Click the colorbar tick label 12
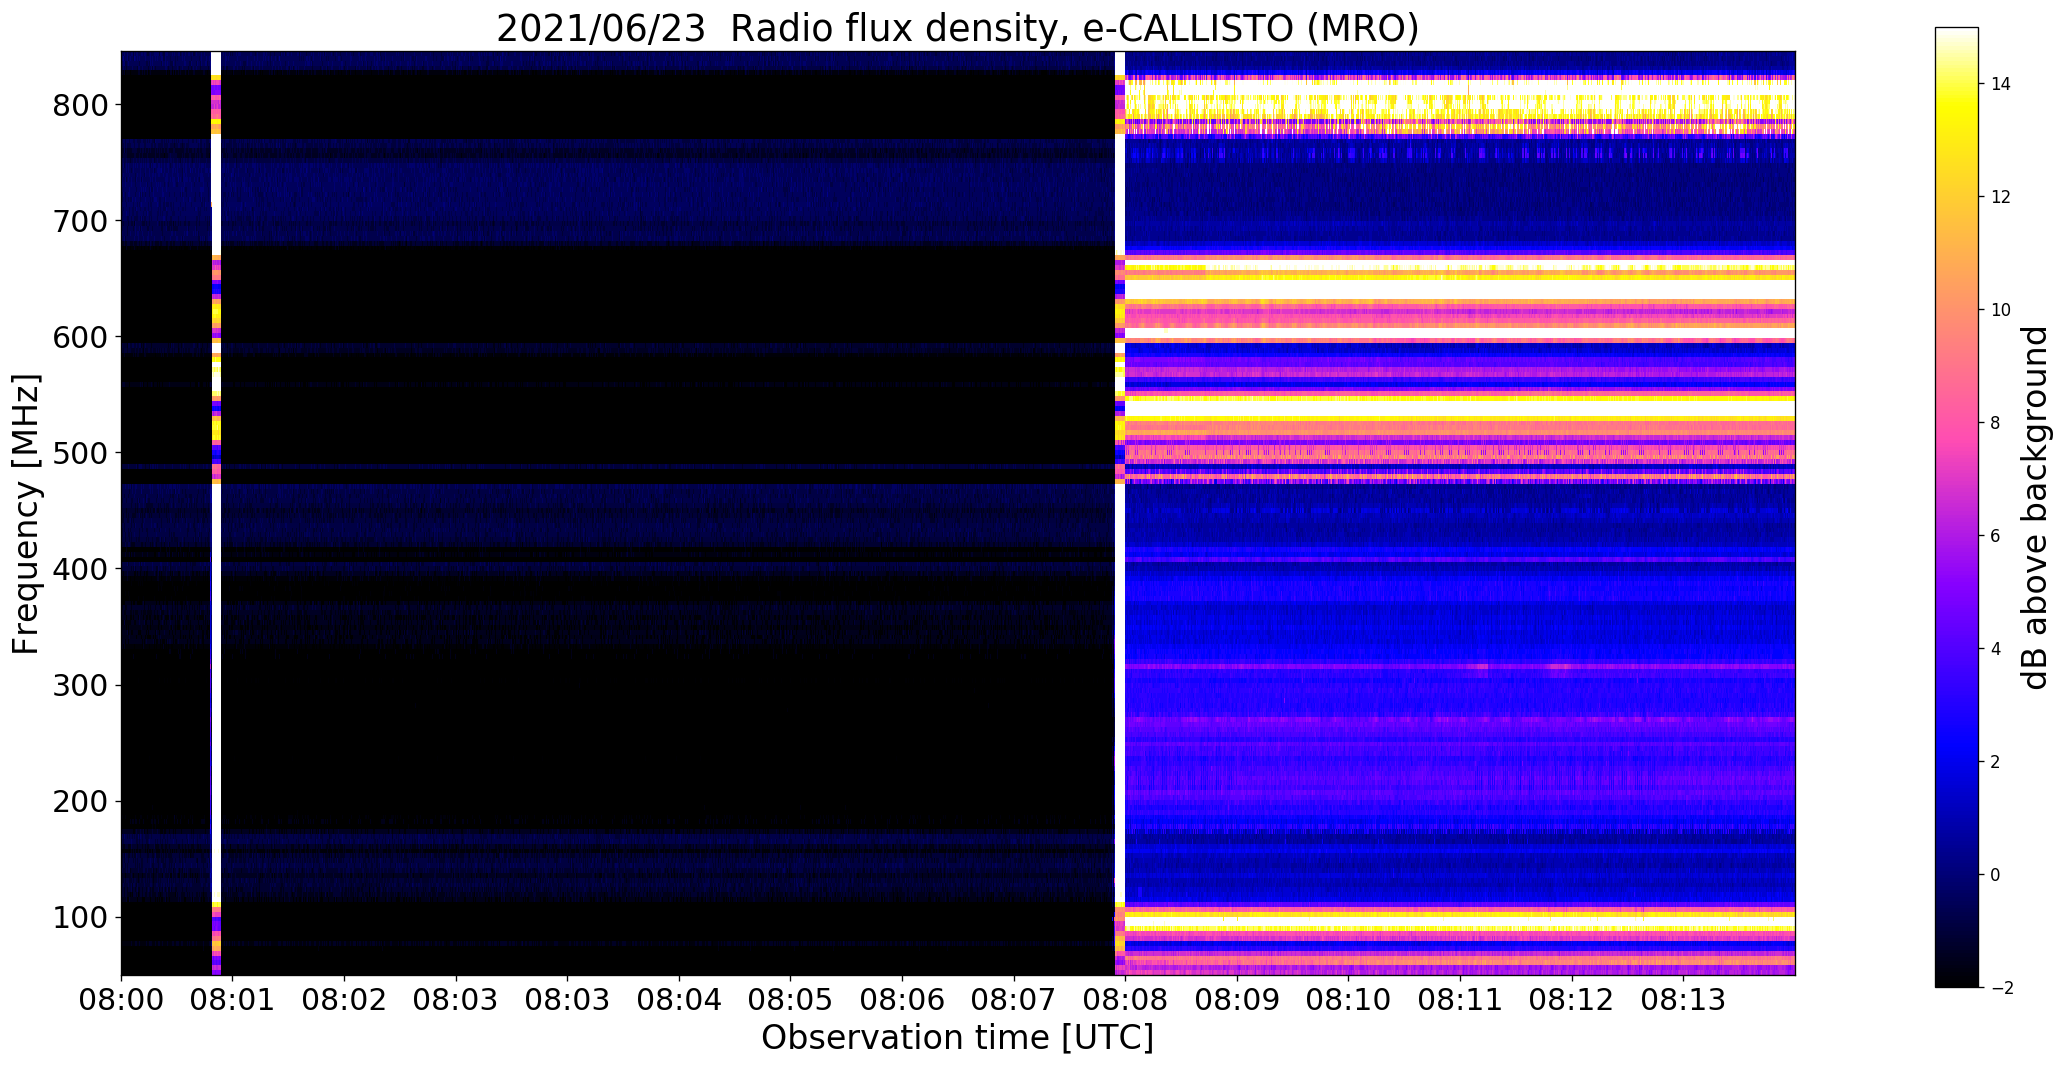Image resolution: width=2066 pixels, height=1067 pixels. 2001,197
